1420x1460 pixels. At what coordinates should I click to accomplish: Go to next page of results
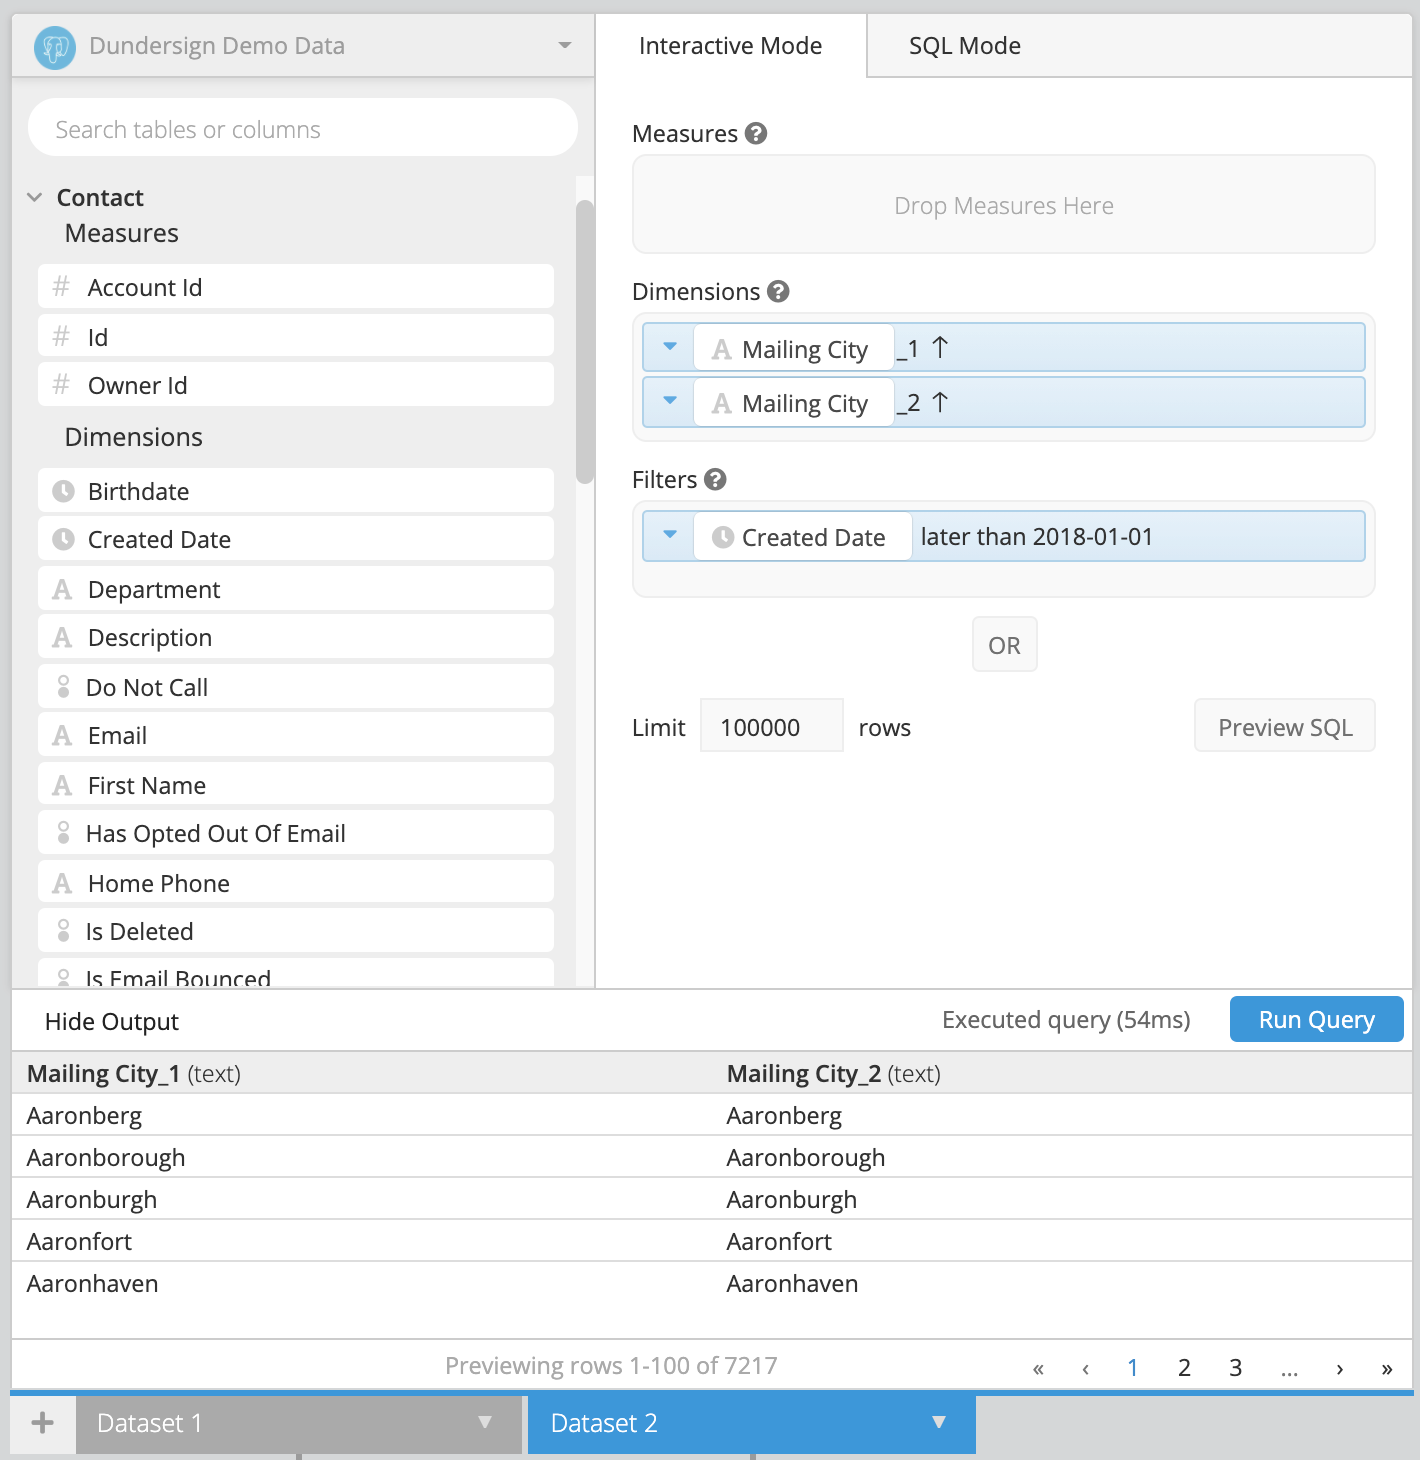click(1339, 1368)
